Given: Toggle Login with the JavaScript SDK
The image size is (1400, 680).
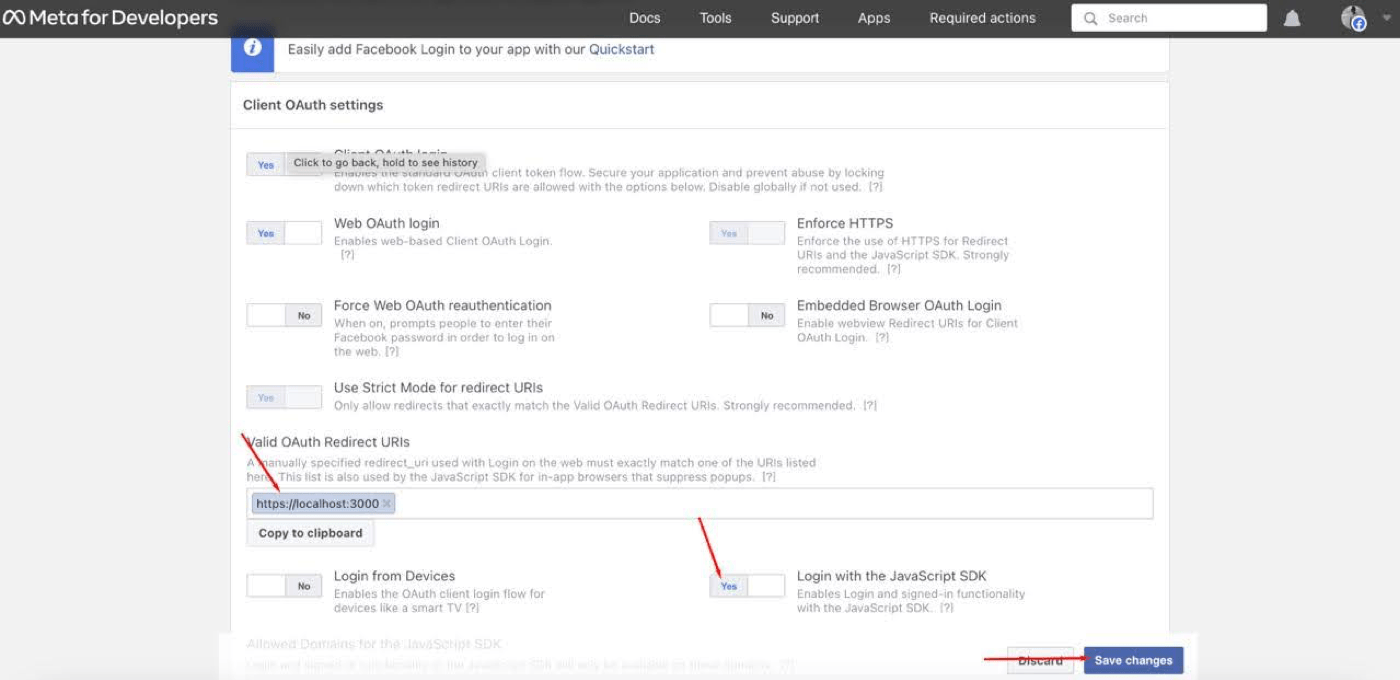Looking at the screenshot, I should pyautogui.click(x=747, y=586).
